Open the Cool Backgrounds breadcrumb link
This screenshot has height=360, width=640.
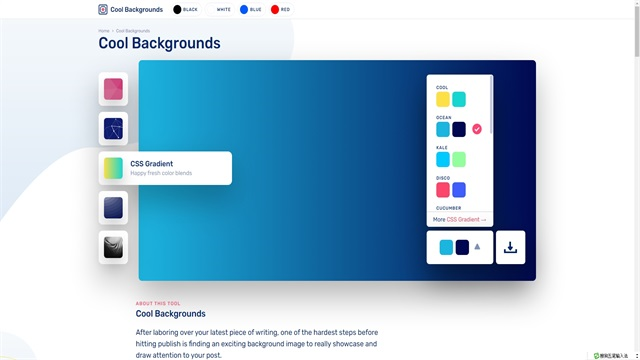pos(133,31)
